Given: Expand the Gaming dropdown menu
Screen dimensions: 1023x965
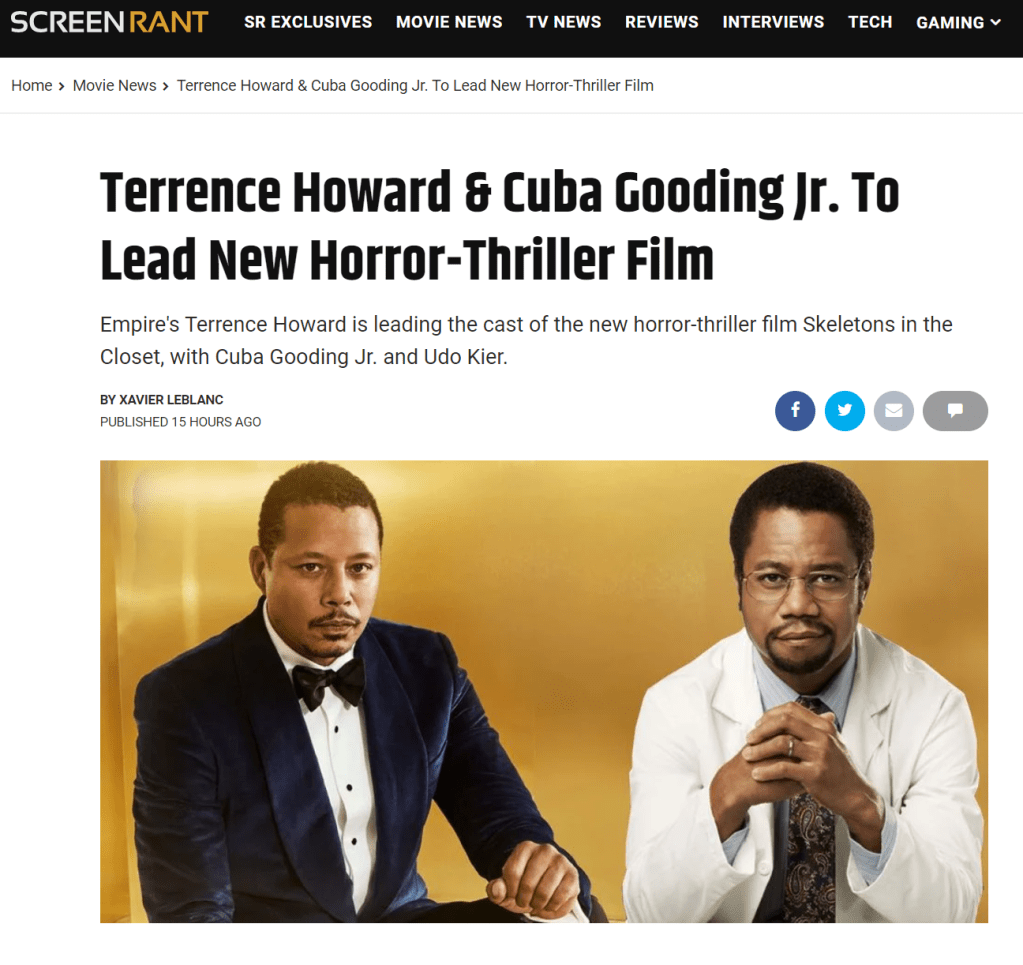Looking at the screenshot, I should (x=958, y=23).
